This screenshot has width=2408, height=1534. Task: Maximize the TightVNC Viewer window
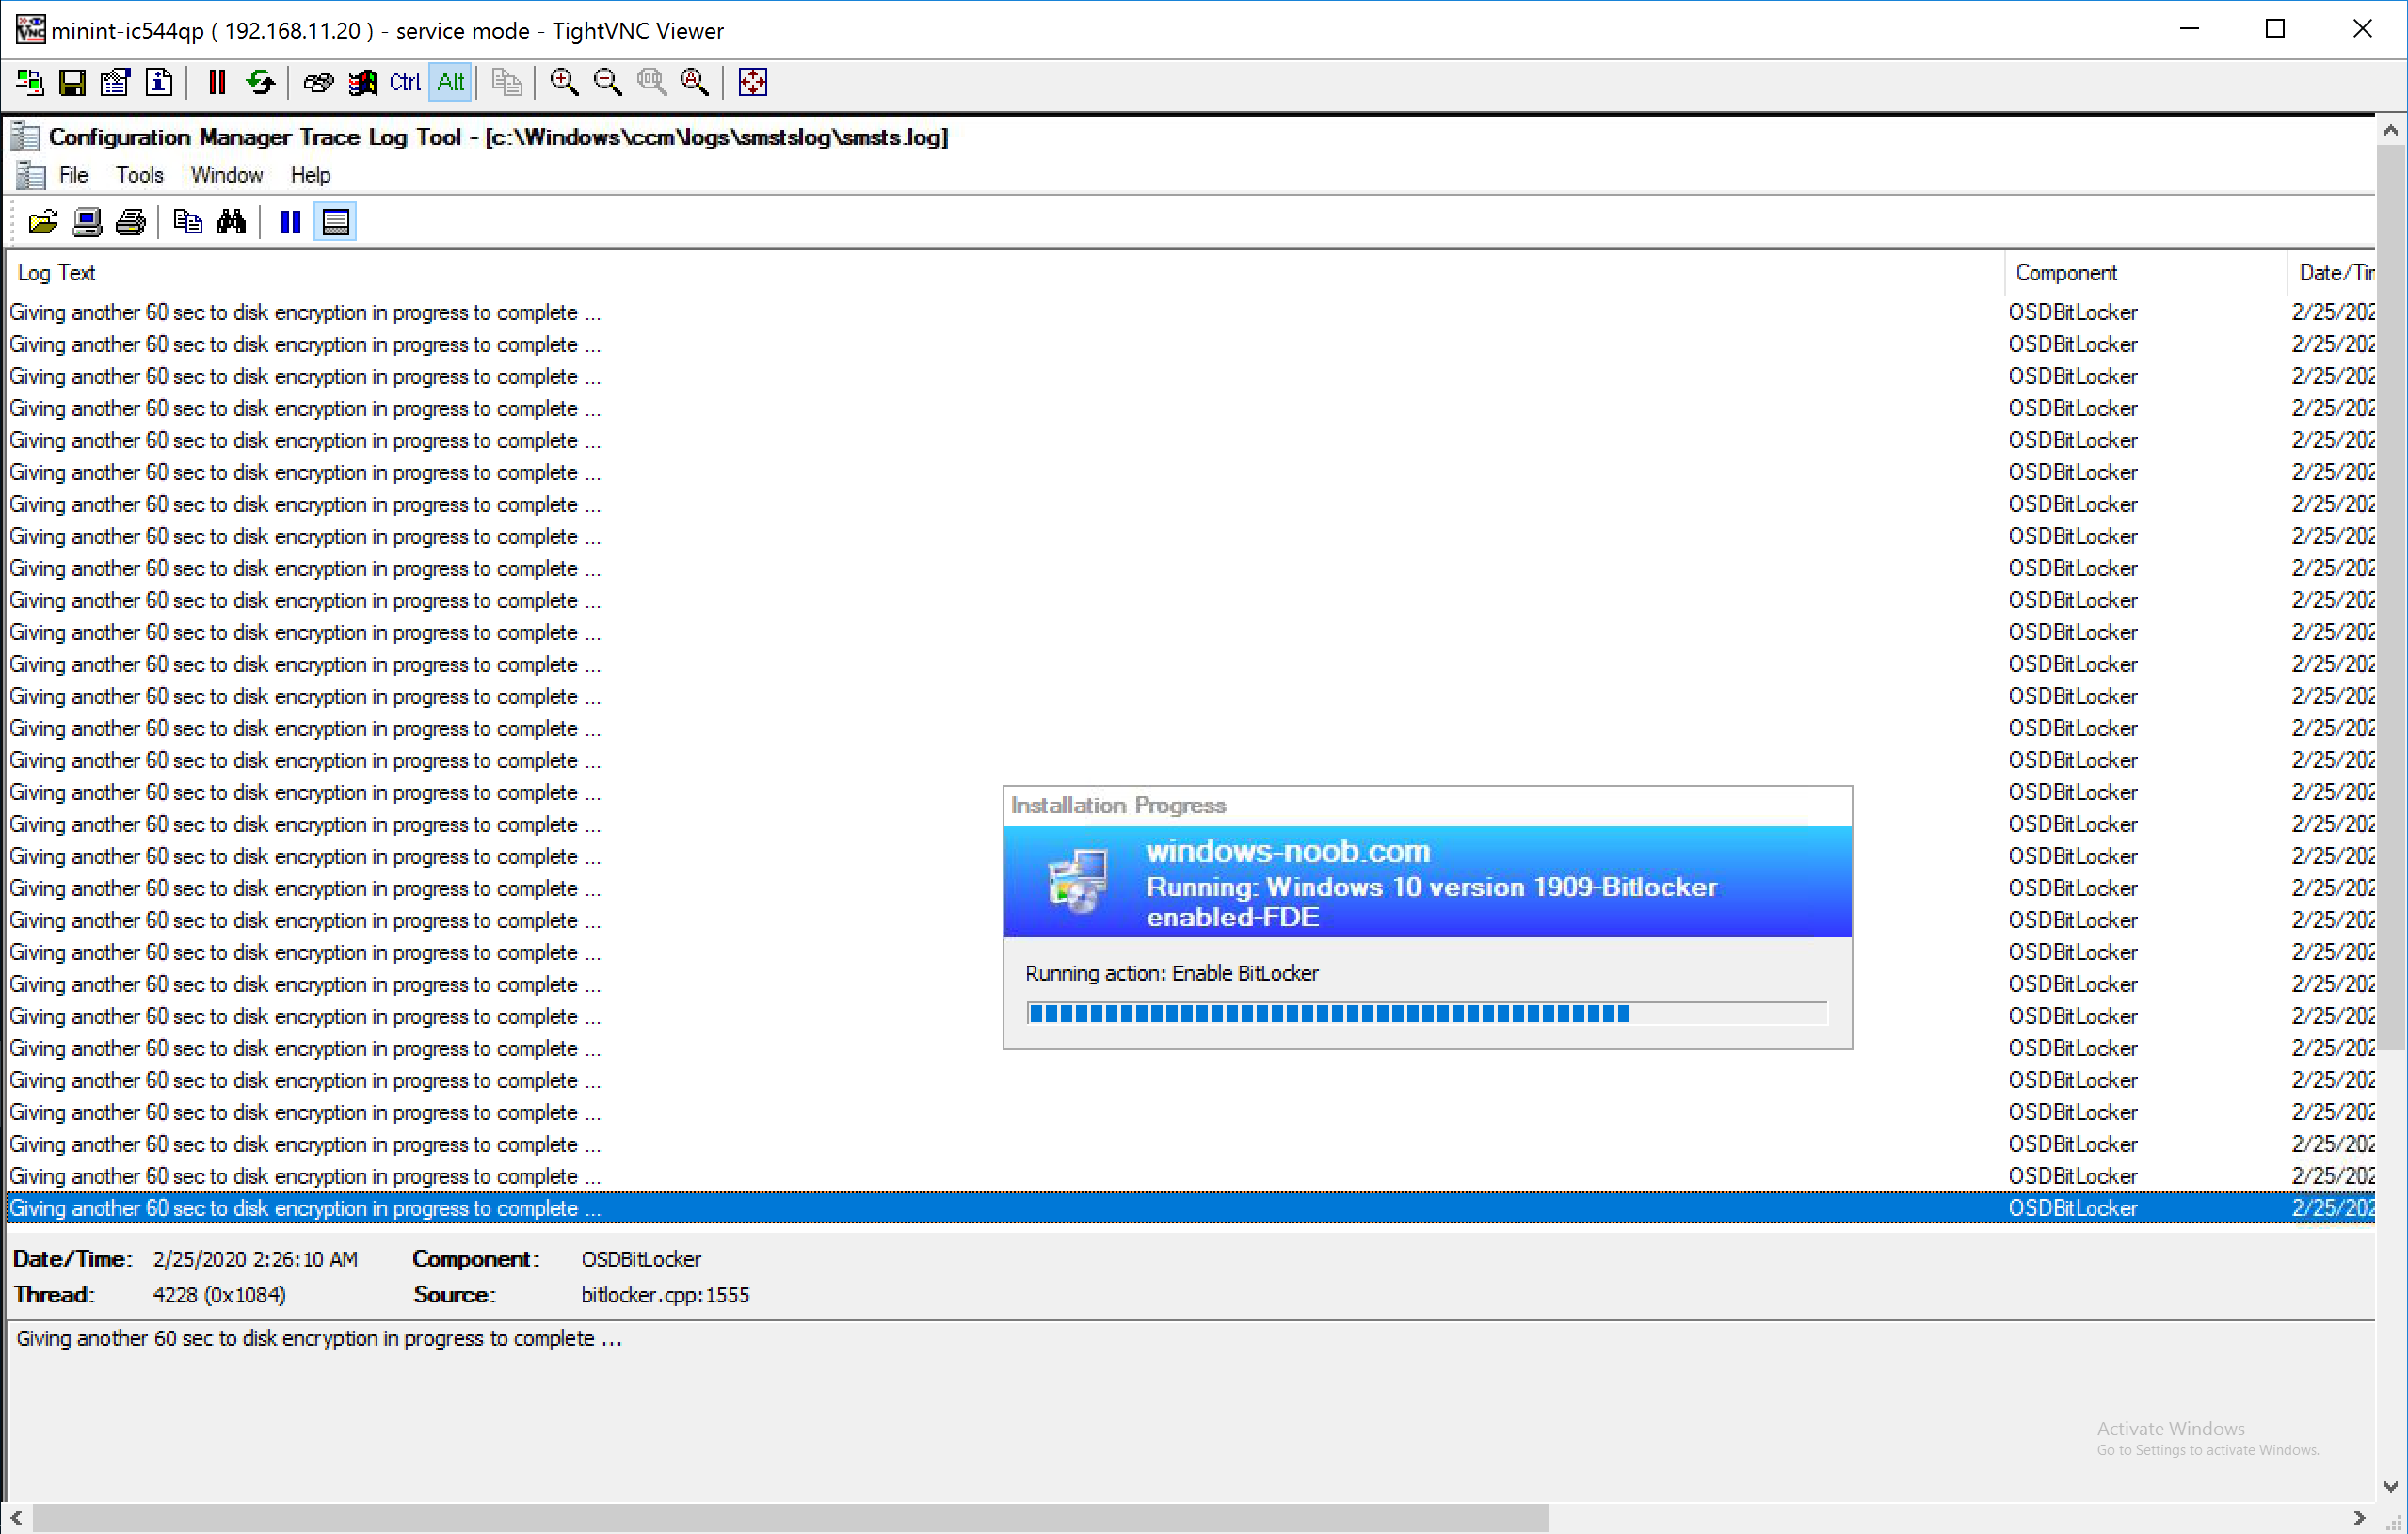[2275, 29]
